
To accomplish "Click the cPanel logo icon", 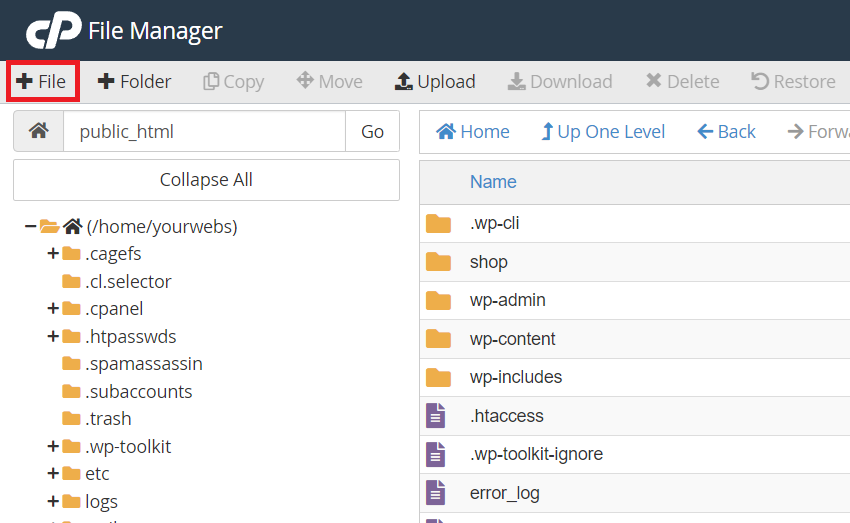I will pos(53,32).
